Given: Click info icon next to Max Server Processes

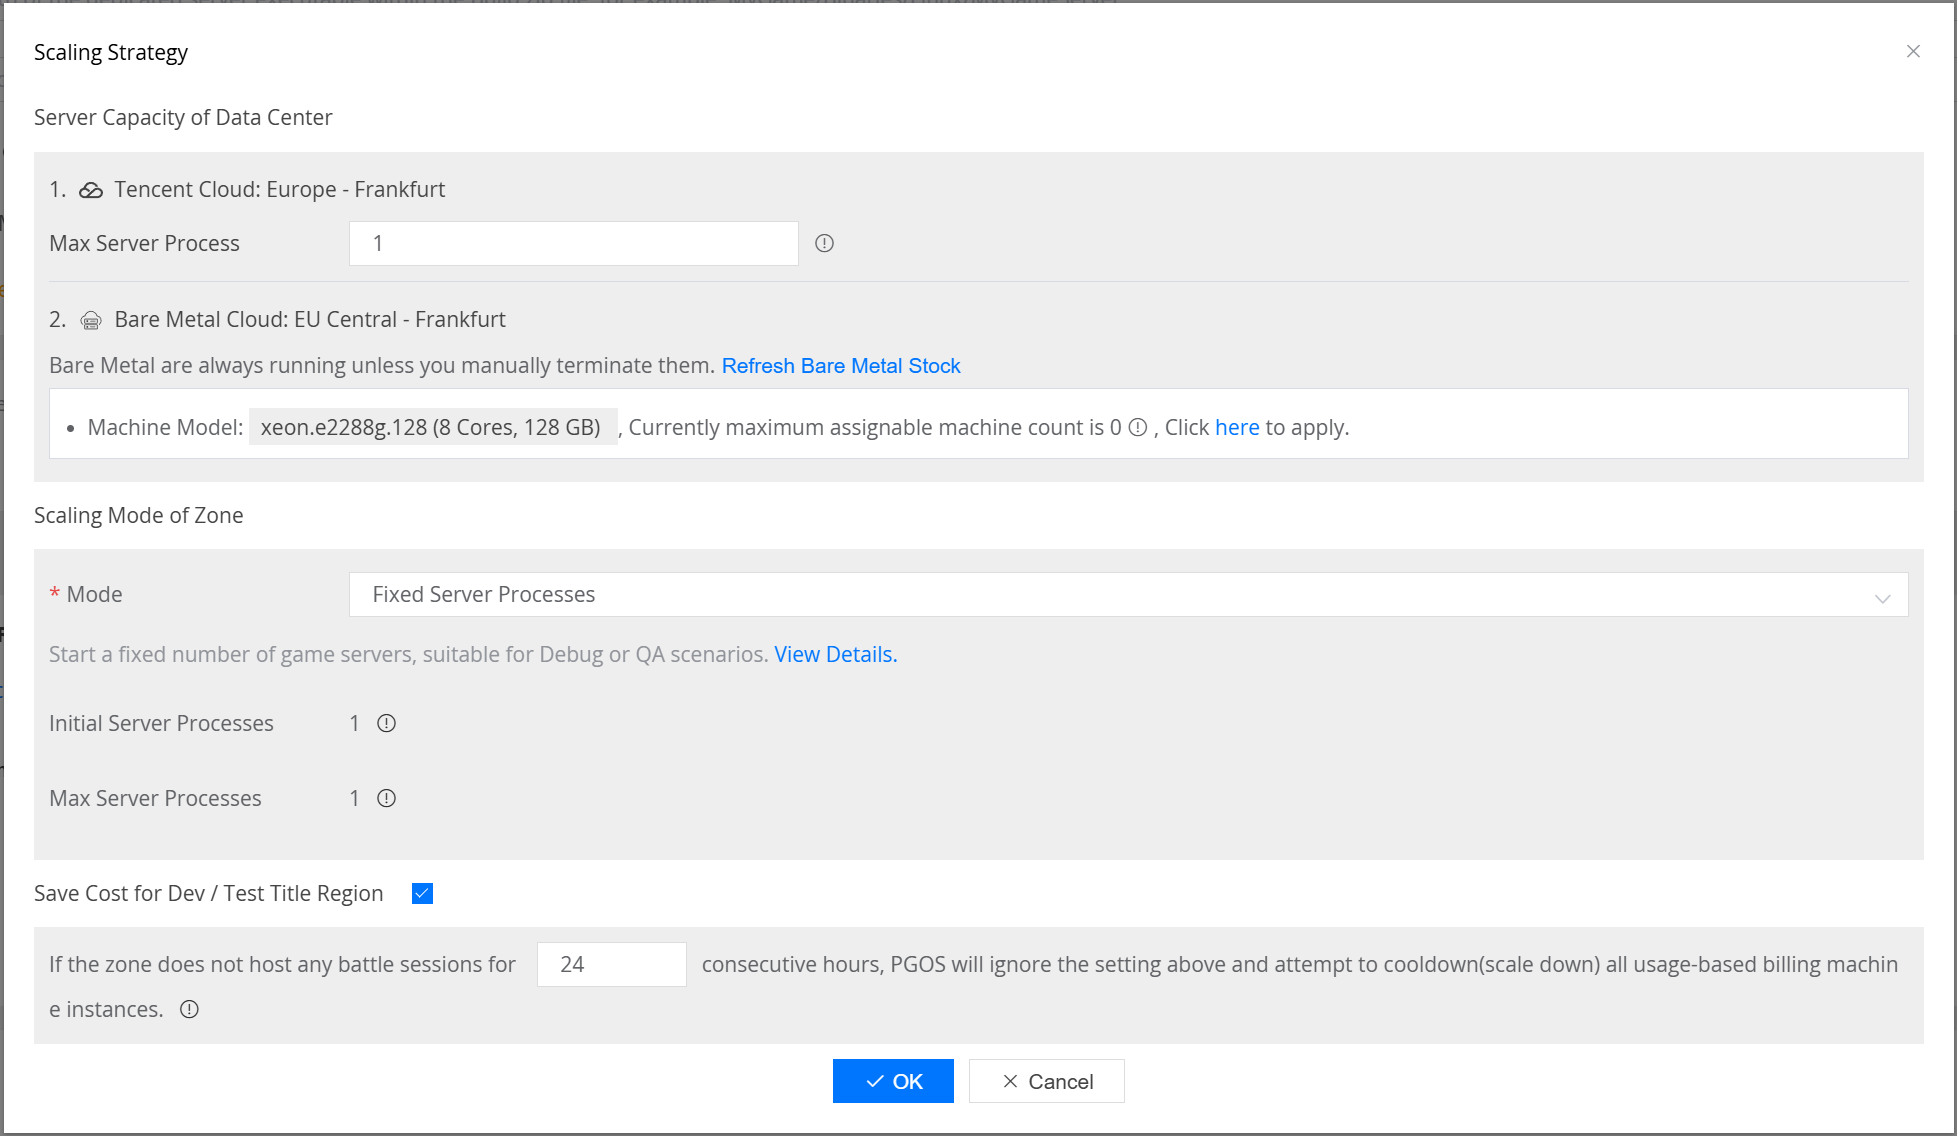Looking at the screenshot, I should 386,798.
